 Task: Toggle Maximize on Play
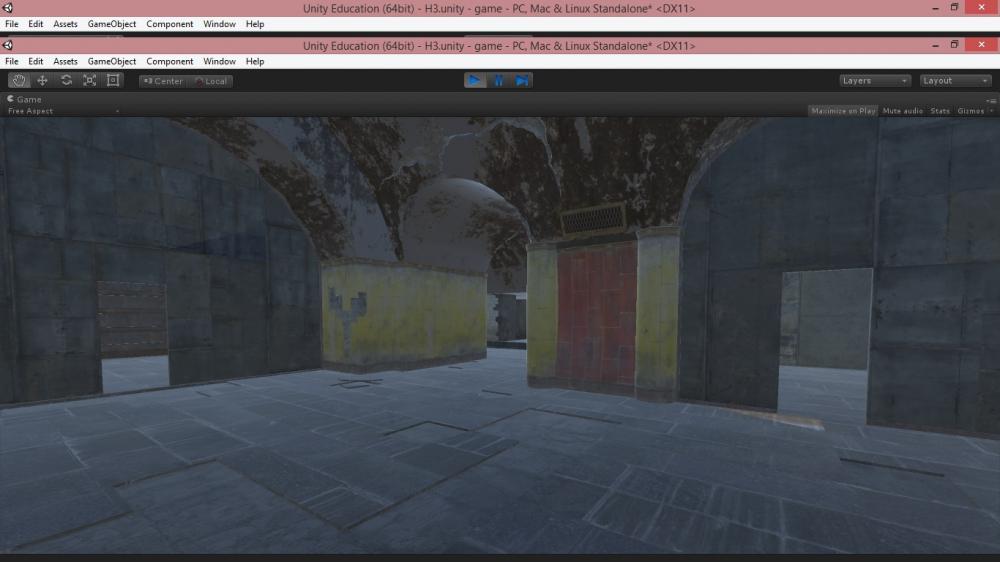[843, 111]
